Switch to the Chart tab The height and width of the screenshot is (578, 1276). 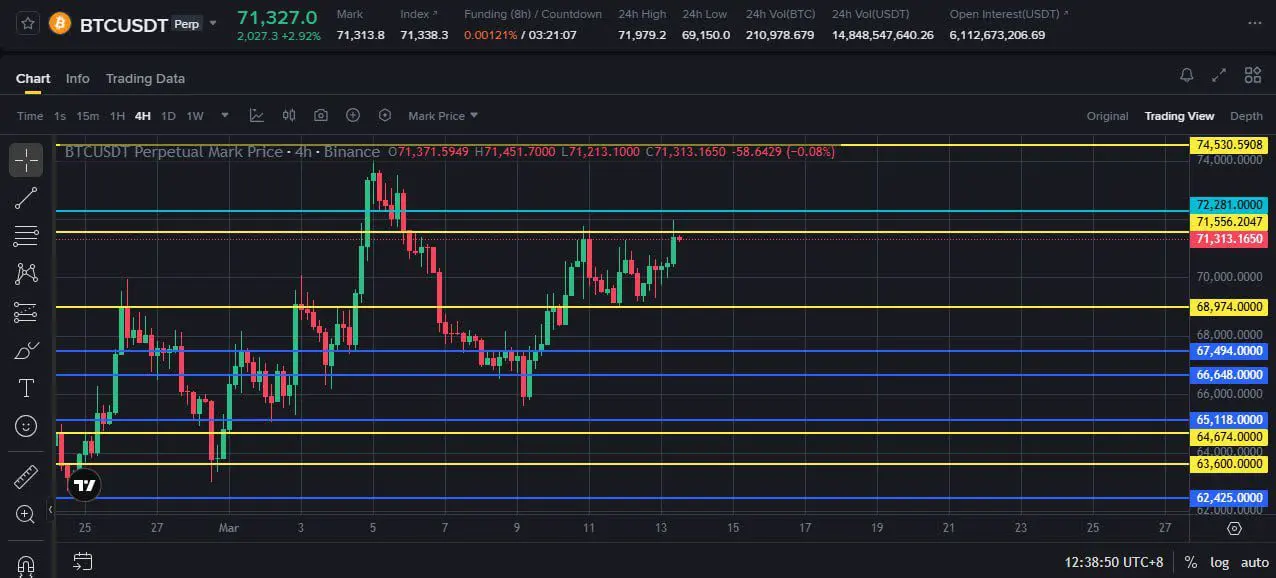pyautogui.click(x=33, y=78)
